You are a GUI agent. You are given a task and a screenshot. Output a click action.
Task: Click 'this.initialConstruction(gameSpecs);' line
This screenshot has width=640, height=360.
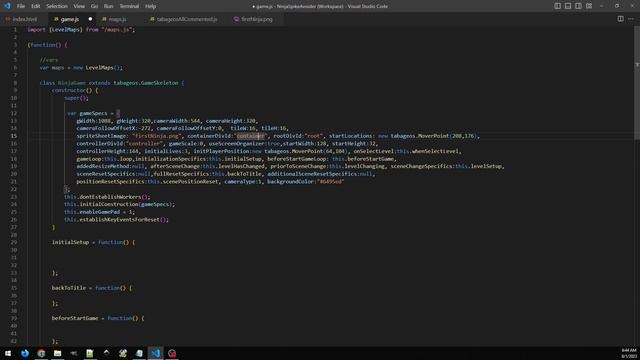click(x=120, y=204)
